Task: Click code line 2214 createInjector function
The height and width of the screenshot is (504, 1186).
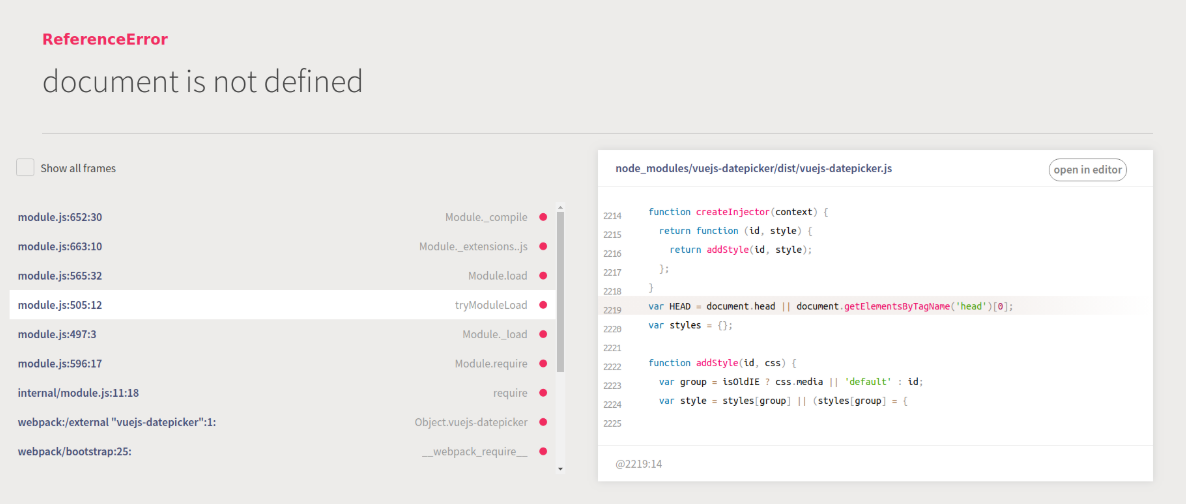Action: pos(739,212)
